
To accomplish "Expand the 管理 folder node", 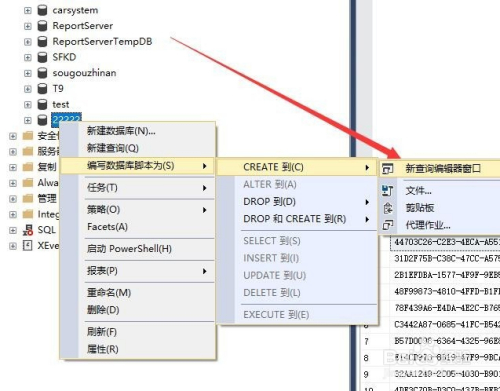I will click(x=13, y=199).
